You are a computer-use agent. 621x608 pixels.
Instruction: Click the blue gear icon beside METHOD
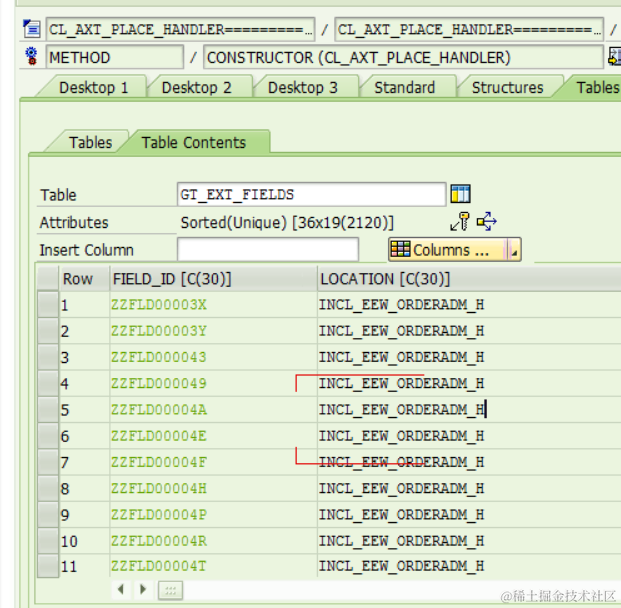31,56
